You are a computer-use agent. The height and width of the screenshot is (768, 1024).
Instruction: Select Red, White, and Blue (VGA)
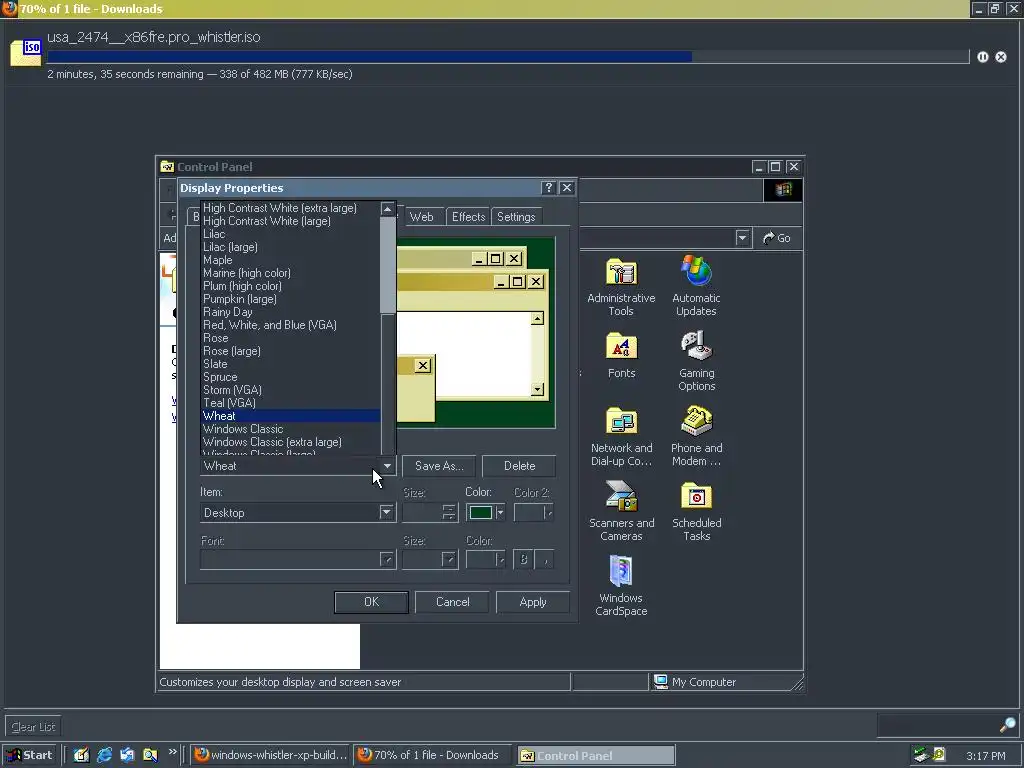point(290,325)
